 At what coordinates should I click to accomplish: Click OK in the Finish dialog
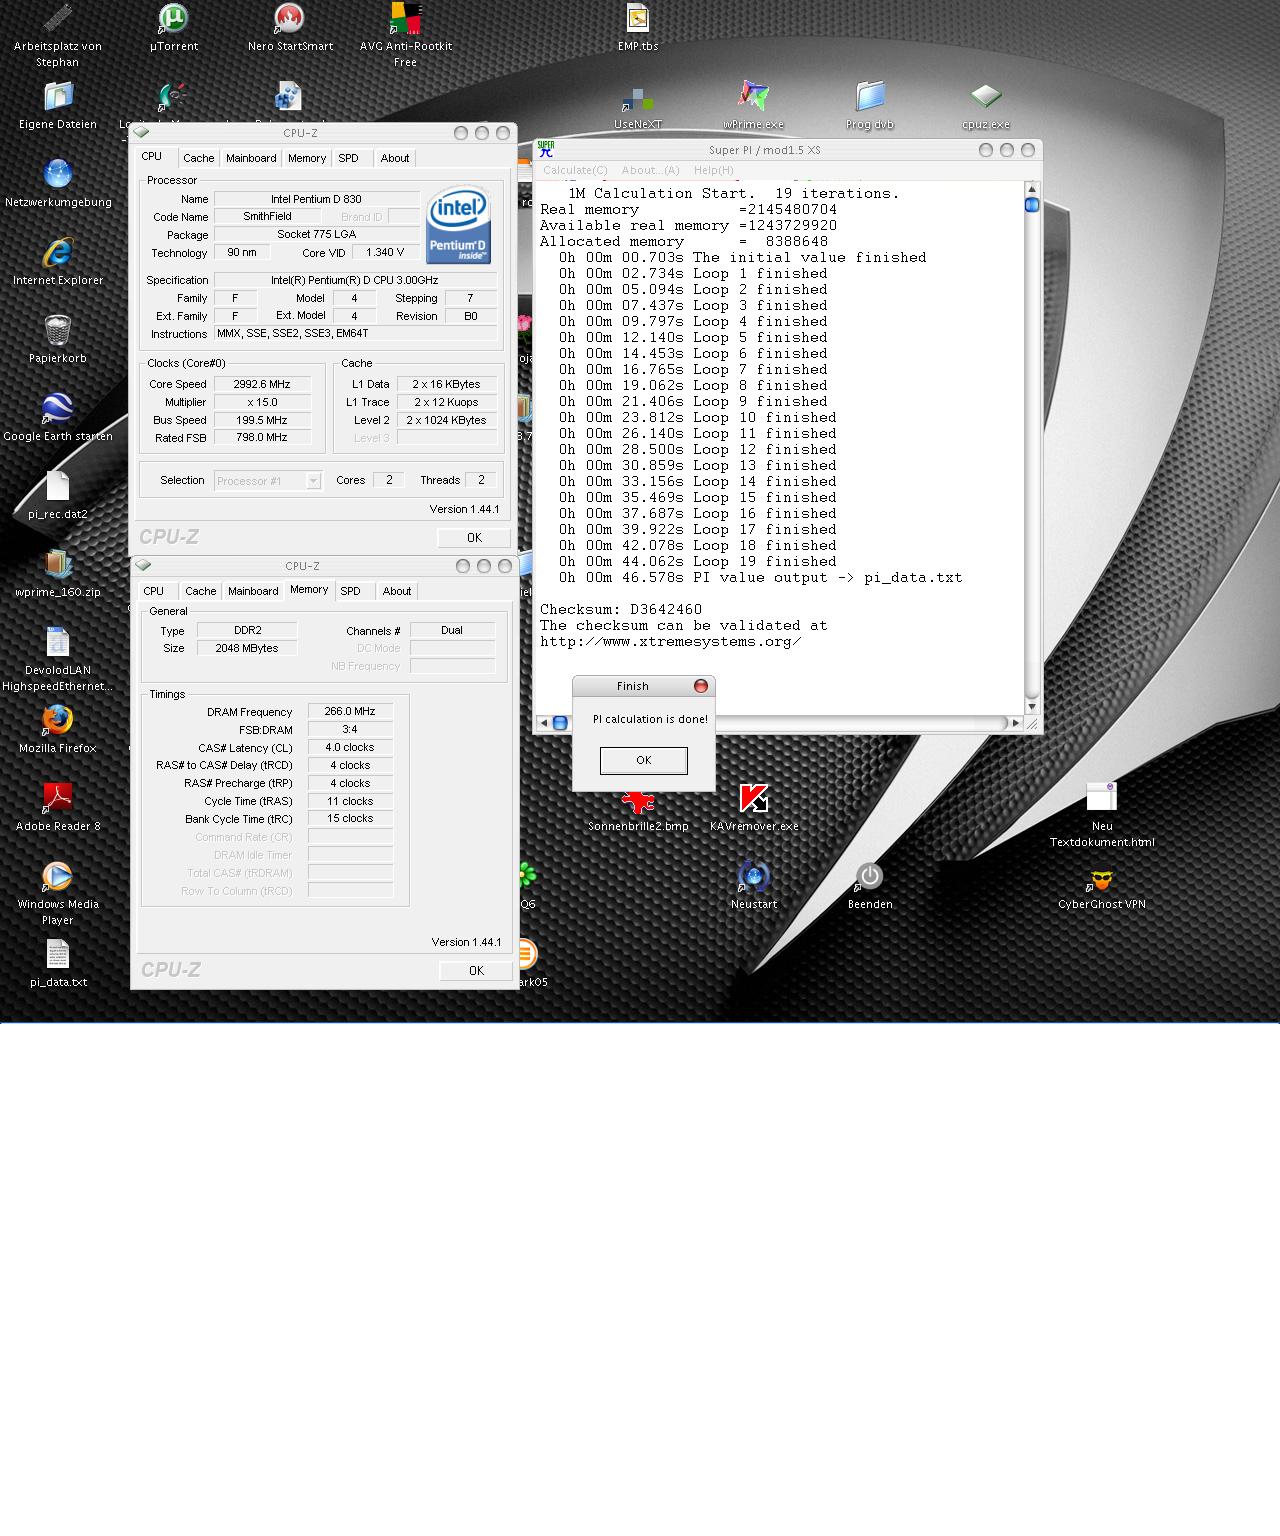(643, 760)
